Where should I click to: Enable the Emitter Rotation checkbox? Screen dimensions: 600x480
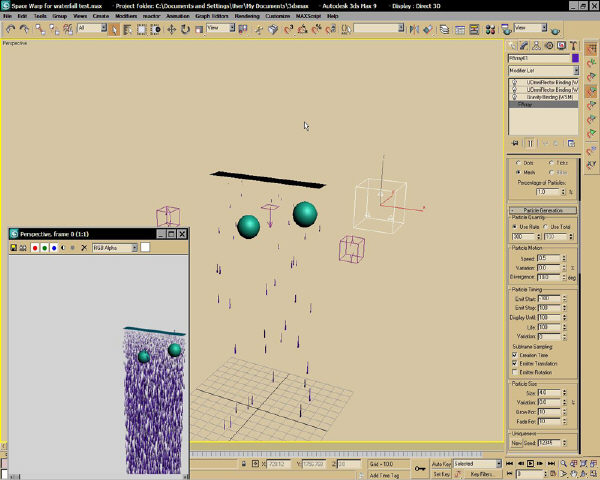(515, 372)
